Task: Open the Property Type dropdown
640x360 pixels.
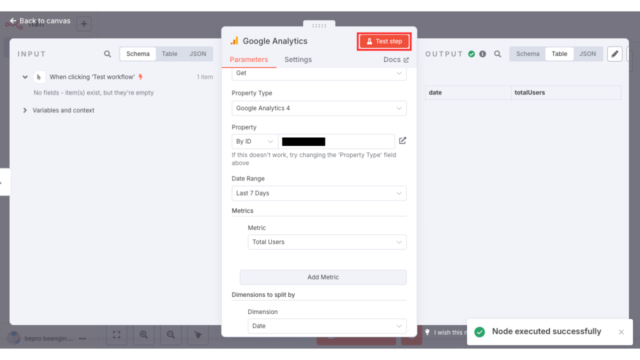Action: point(319,108)
